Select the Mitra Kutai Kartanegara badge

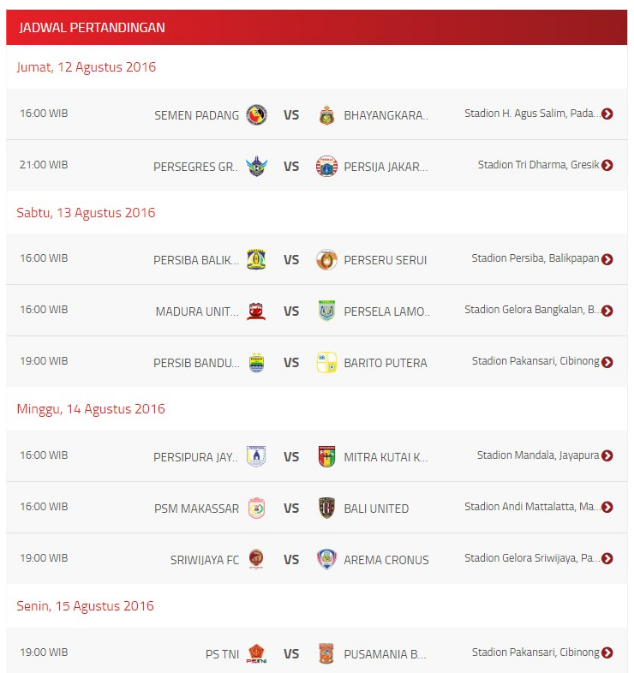(x=327, y=456)
